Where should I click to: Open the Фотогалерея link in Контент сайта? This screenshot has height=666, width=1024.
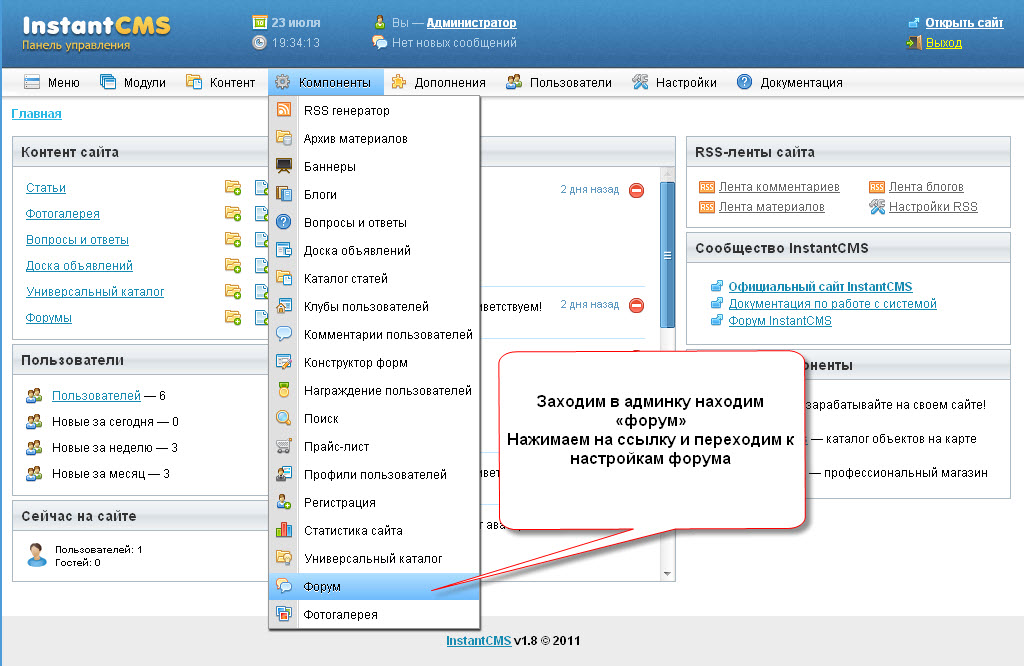[63, 214]
